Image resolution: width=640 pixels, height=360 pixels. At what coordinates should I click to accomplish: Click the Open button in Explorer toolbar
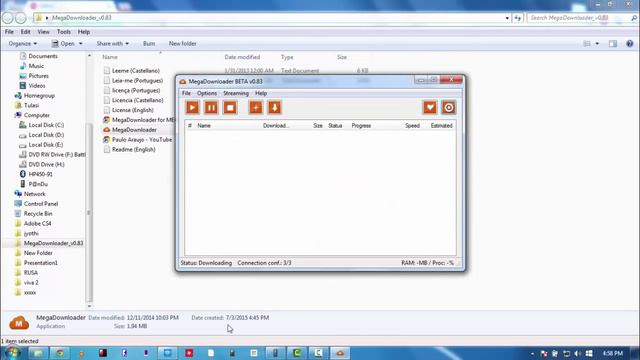(x=67, y=44)
